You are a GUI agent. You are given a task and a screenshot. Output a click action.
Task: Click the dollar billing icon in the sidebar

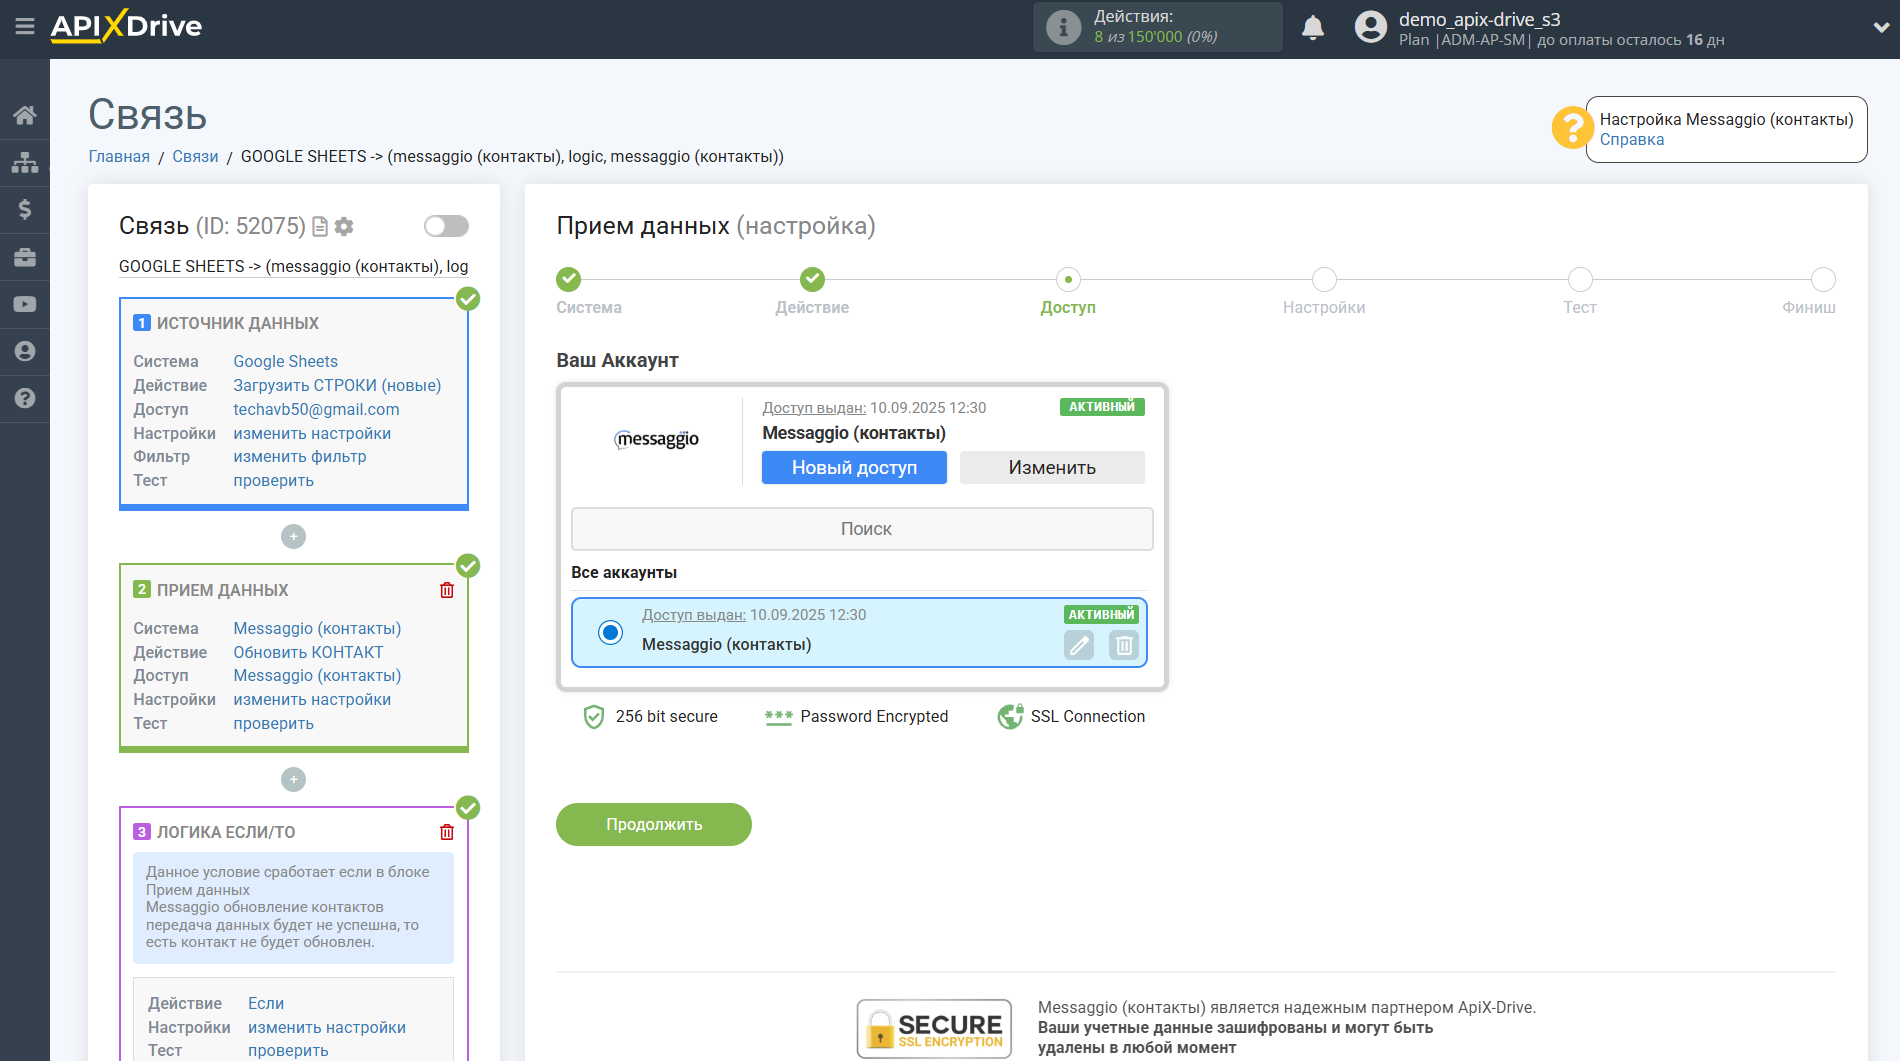tap(24, 209)
